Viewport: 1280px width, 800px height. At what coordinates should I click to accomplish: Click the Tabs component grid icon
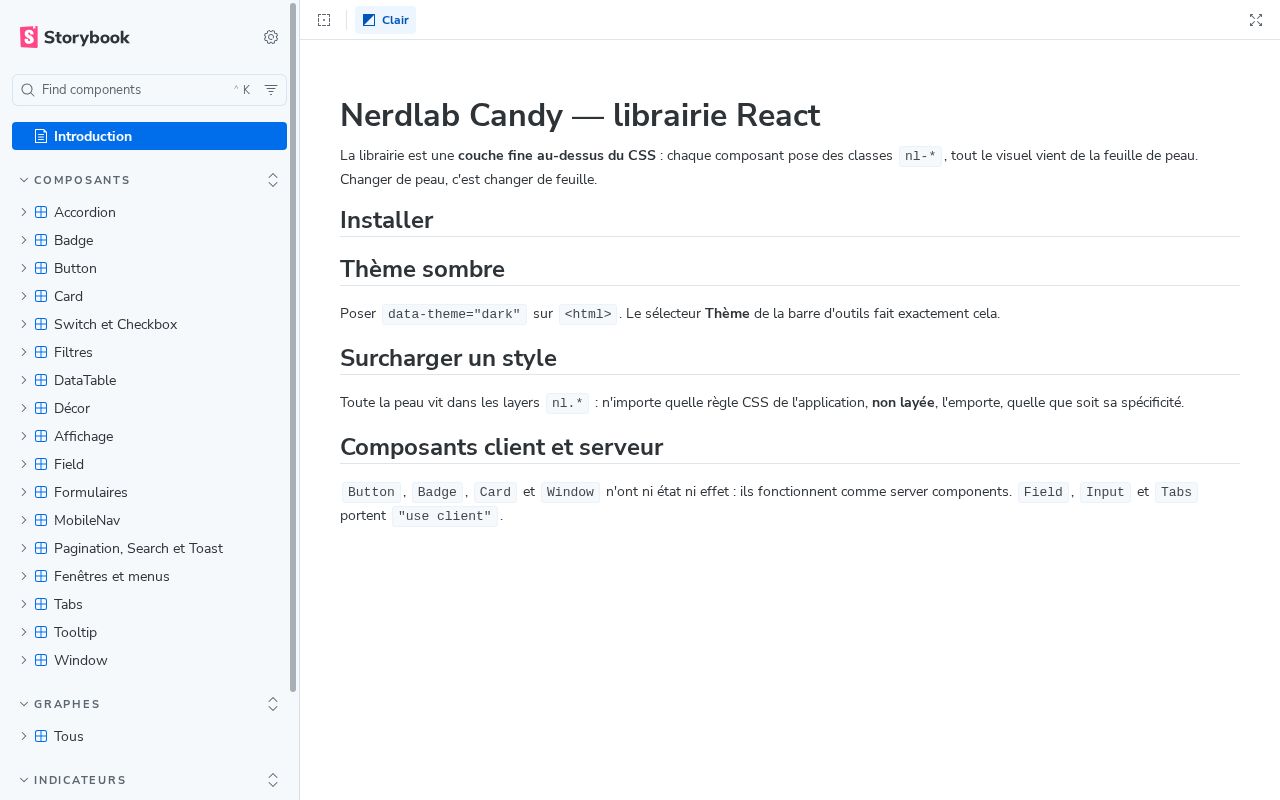41,604
